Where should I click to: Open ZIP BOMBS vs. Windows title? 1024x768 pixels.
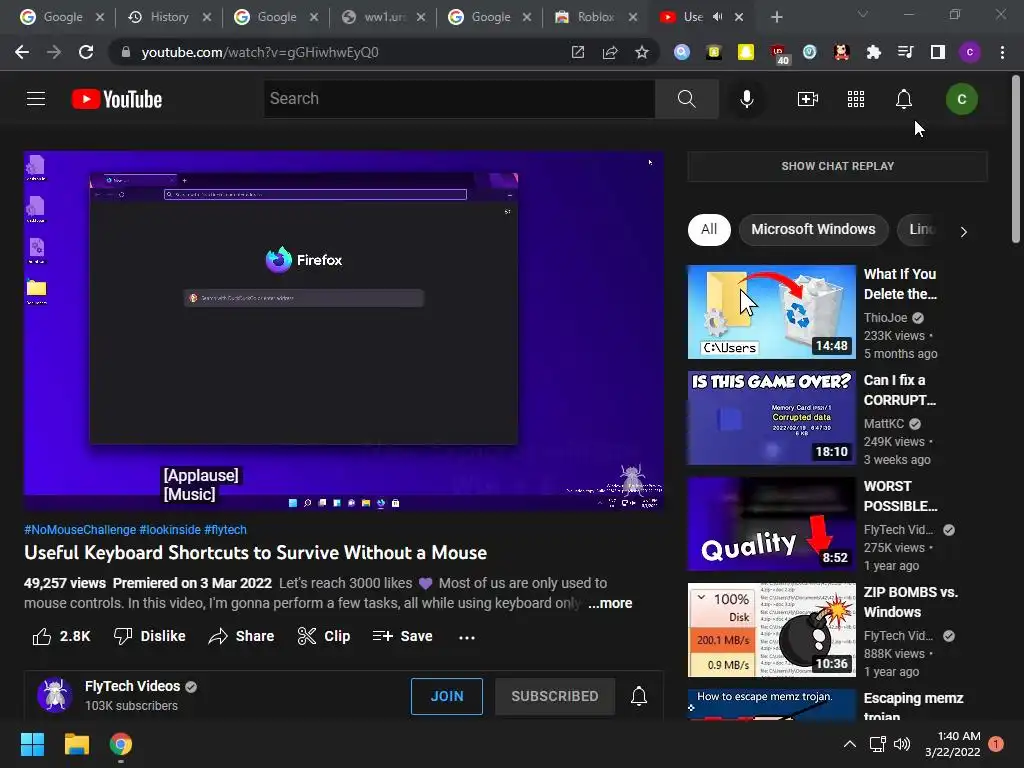(910, 602)
